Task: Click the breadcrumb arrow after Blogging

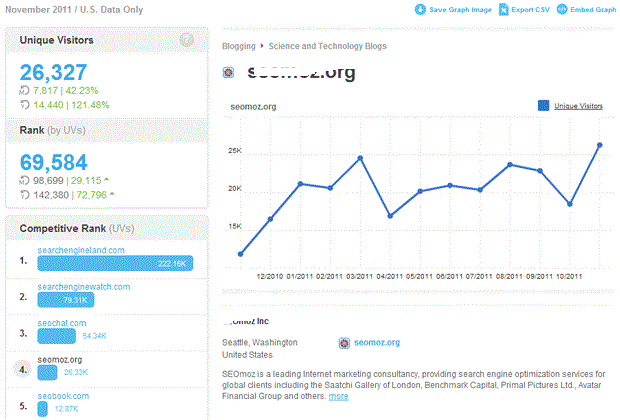Action: click(x=262, y=46)
